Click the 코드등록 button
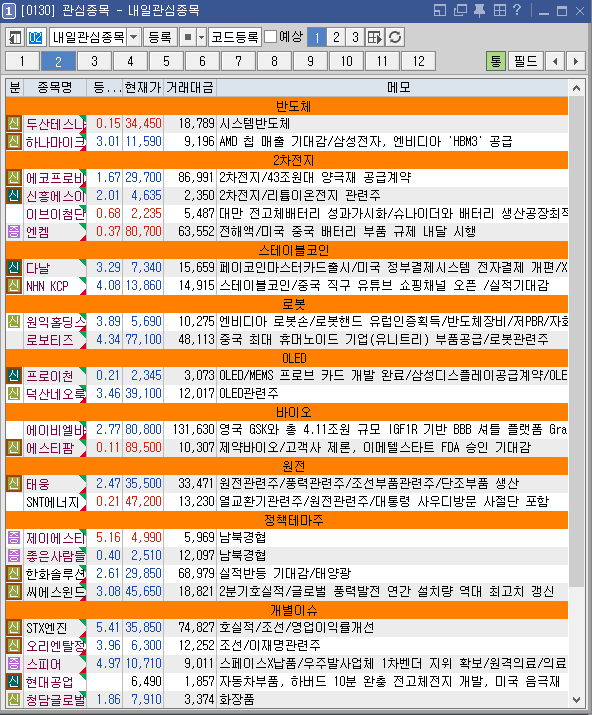 pyautogui.click(x=235, y=37)
